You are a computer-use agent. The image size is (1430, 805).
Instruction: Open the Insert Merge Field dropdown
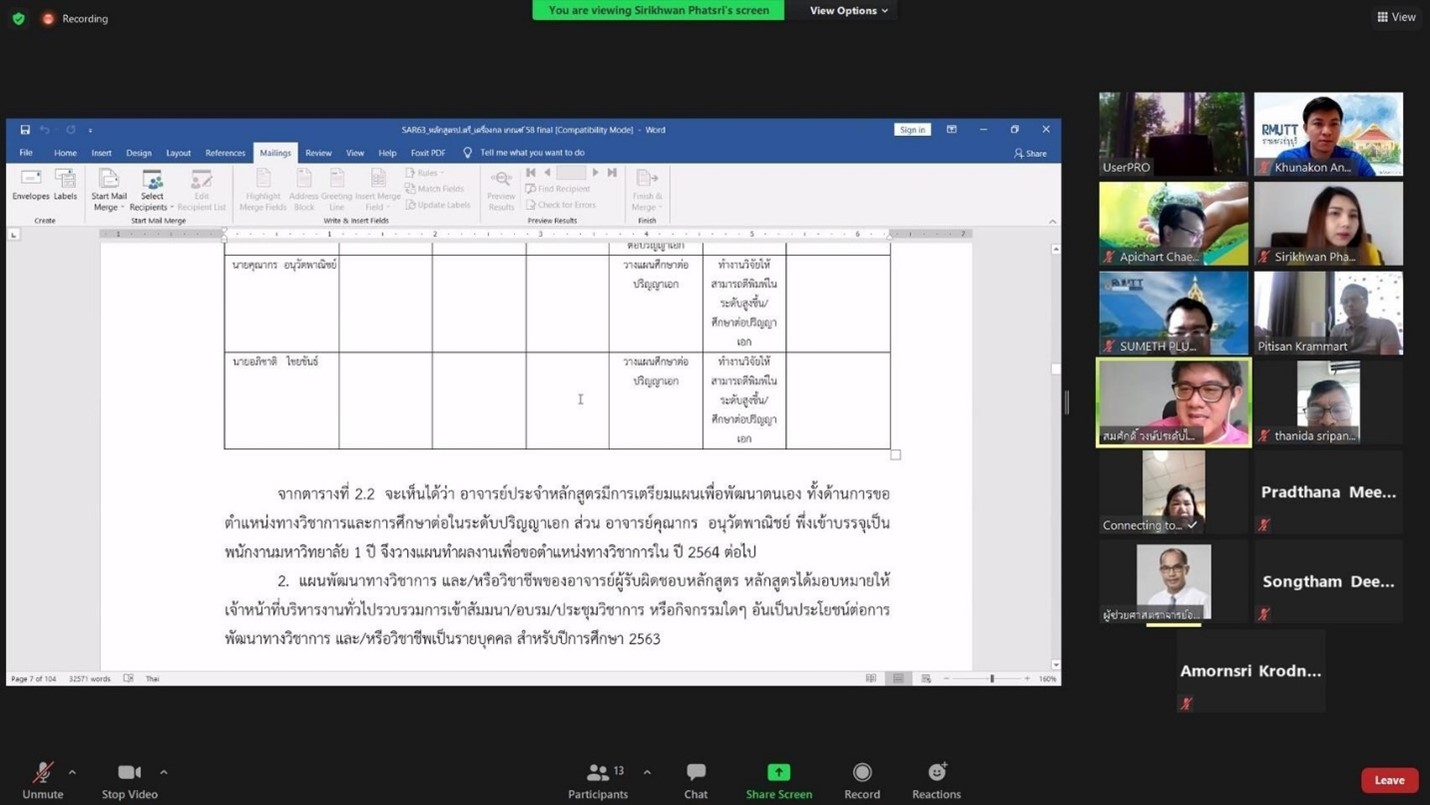pos(378,190)
